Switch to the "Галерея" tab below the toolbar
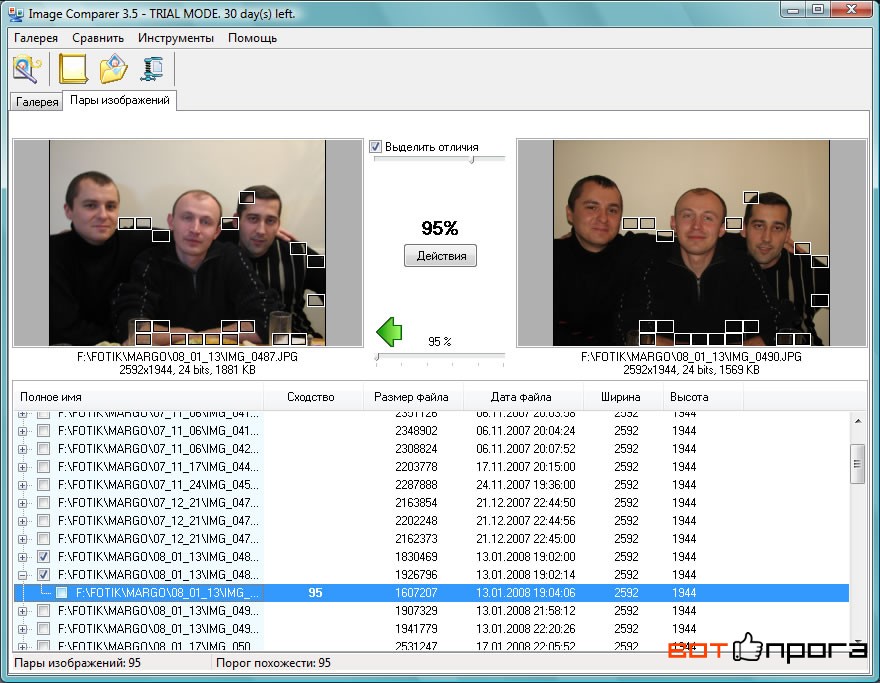This screenshot has height=683, width=880. tap(37, 102)
